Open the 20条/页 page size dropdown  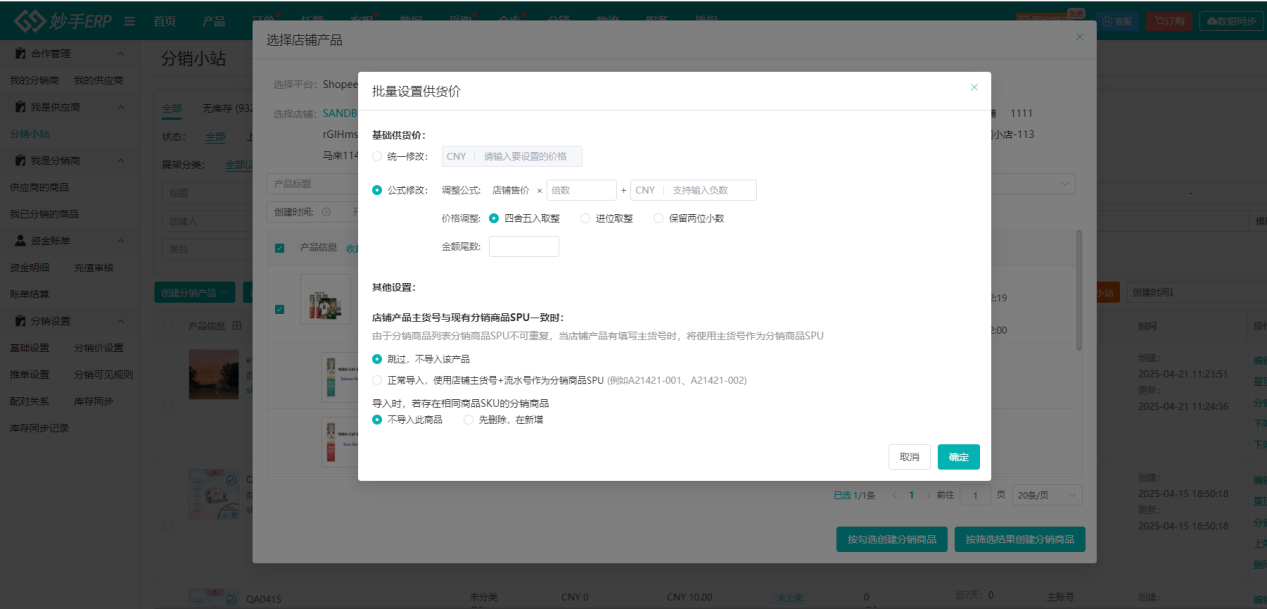[1047, 495]
